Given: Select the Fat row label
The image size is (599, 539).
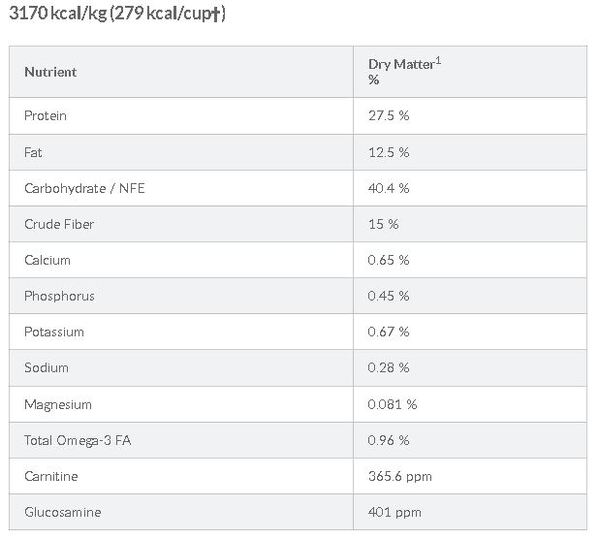Looking at the screenshot, I should pyautogui.click(x=33, y=152).
